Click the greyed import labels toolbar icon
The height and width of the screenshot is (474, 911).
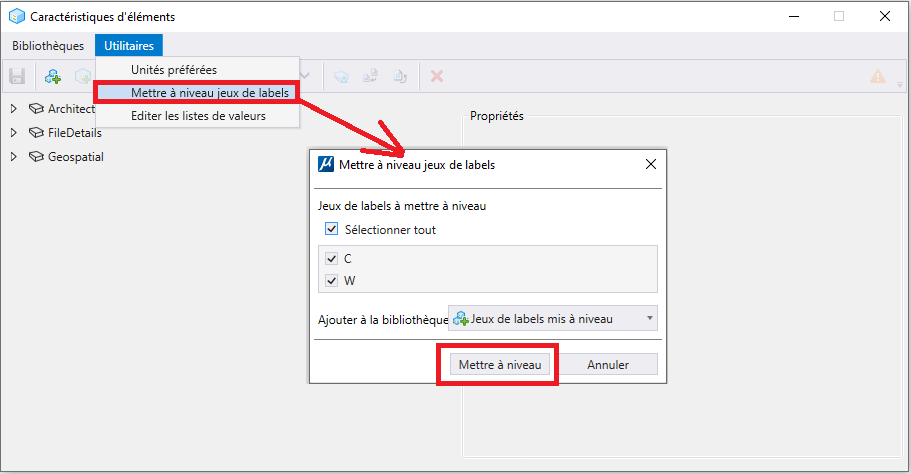click(370, 76)
